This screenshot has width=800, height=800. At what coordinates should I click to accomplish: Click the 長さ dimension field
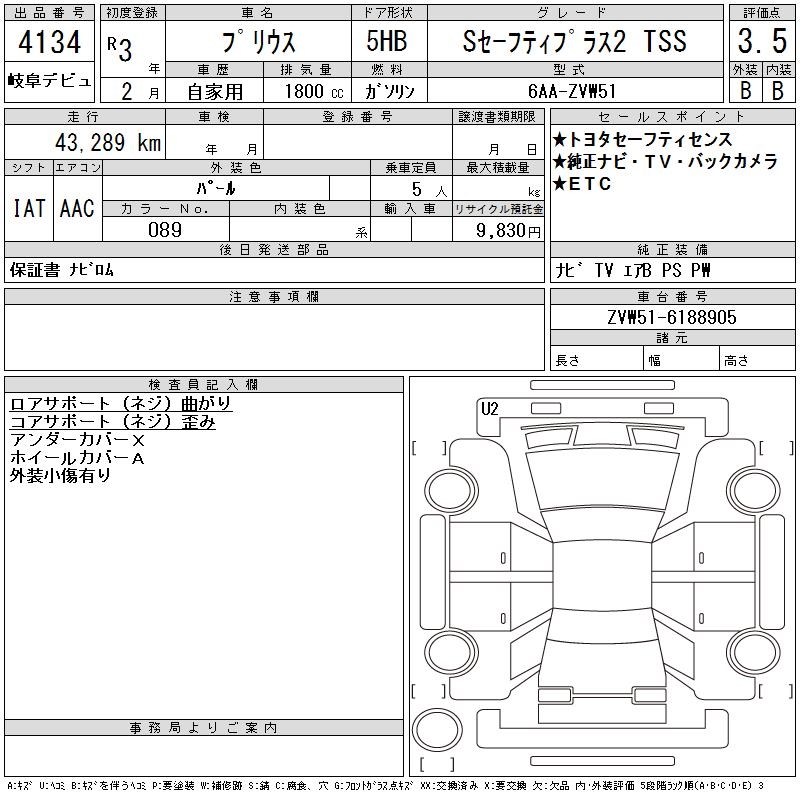coord(596,359)
